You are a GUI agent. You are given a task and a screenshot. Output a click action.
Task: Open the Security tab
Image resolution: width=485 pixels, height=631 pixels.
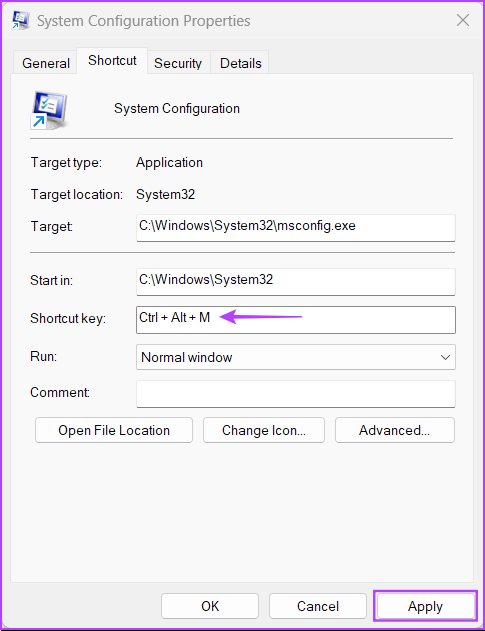(178, 63)
